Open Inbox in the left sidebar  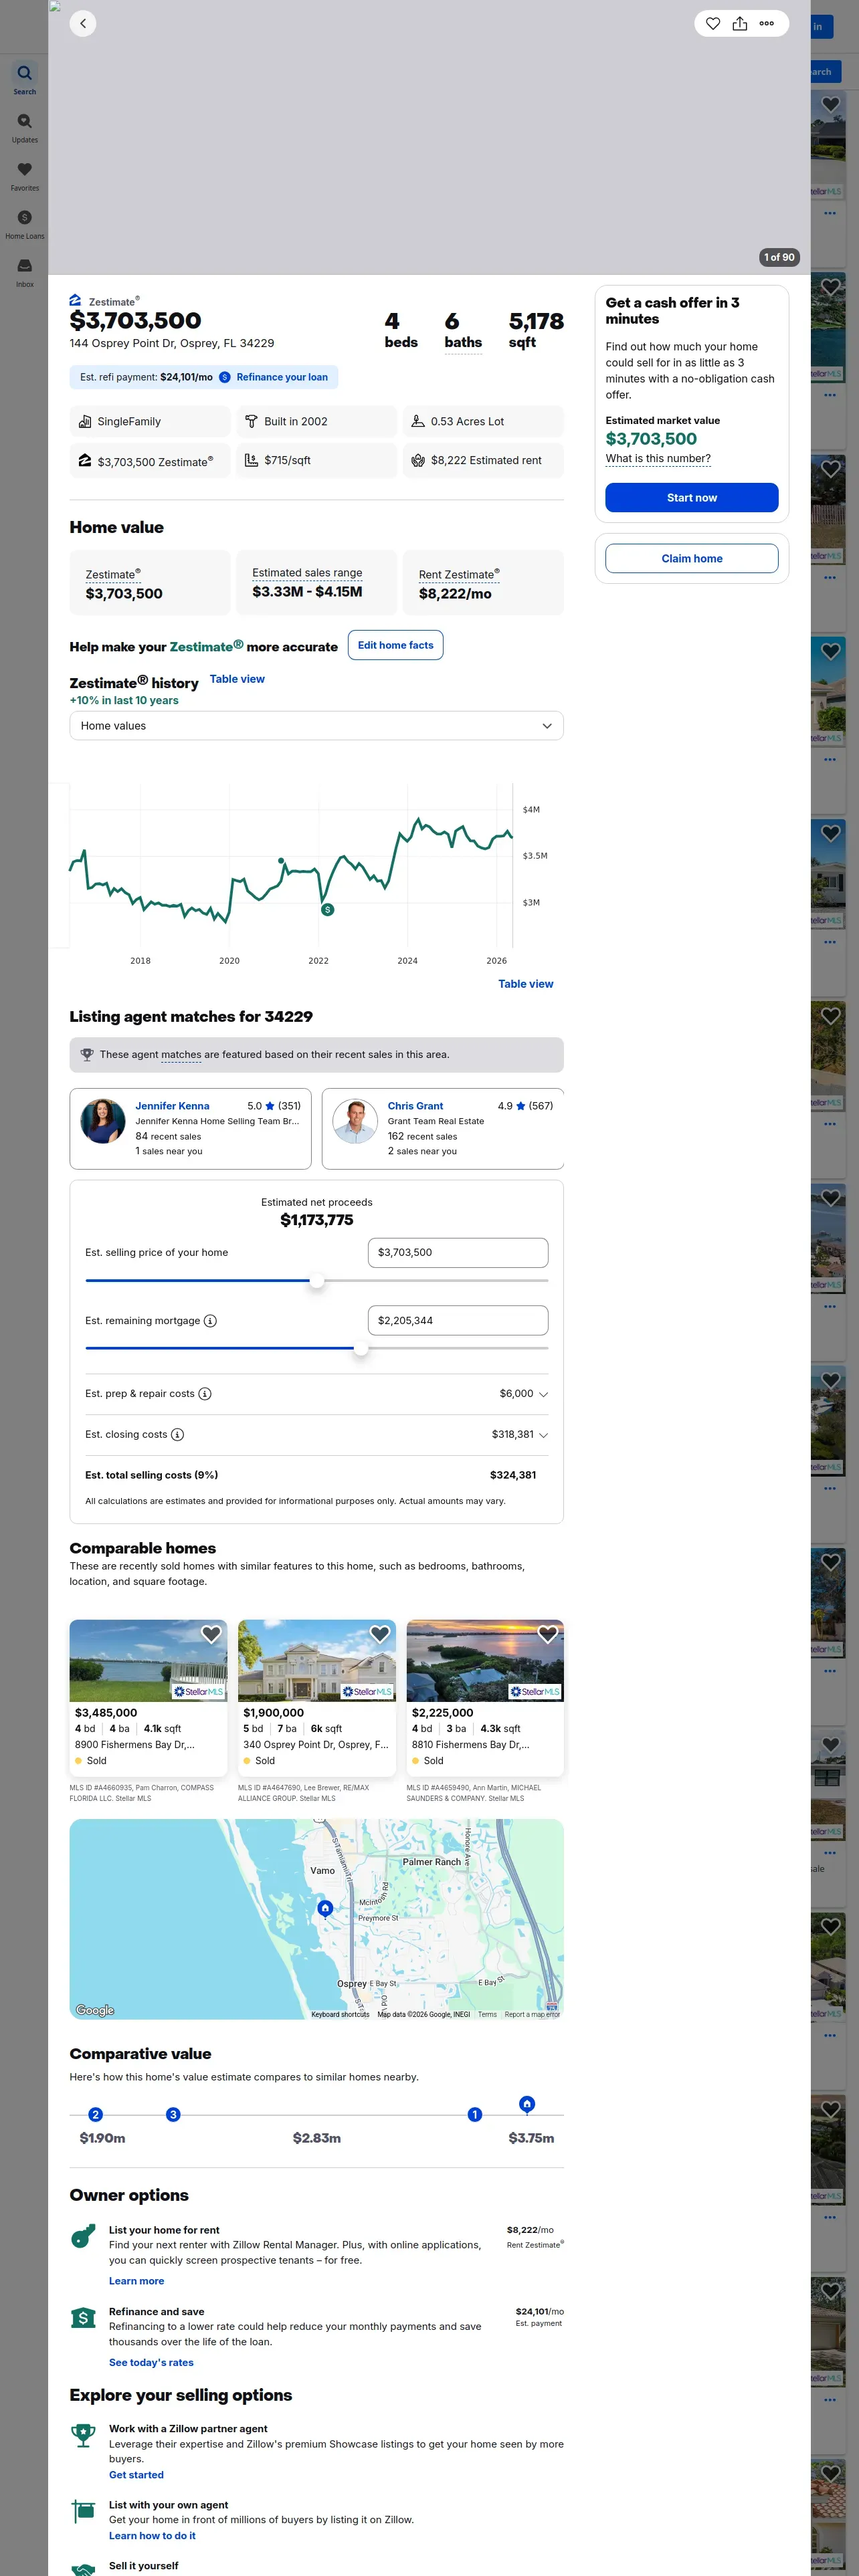click(x=25, y=272)
